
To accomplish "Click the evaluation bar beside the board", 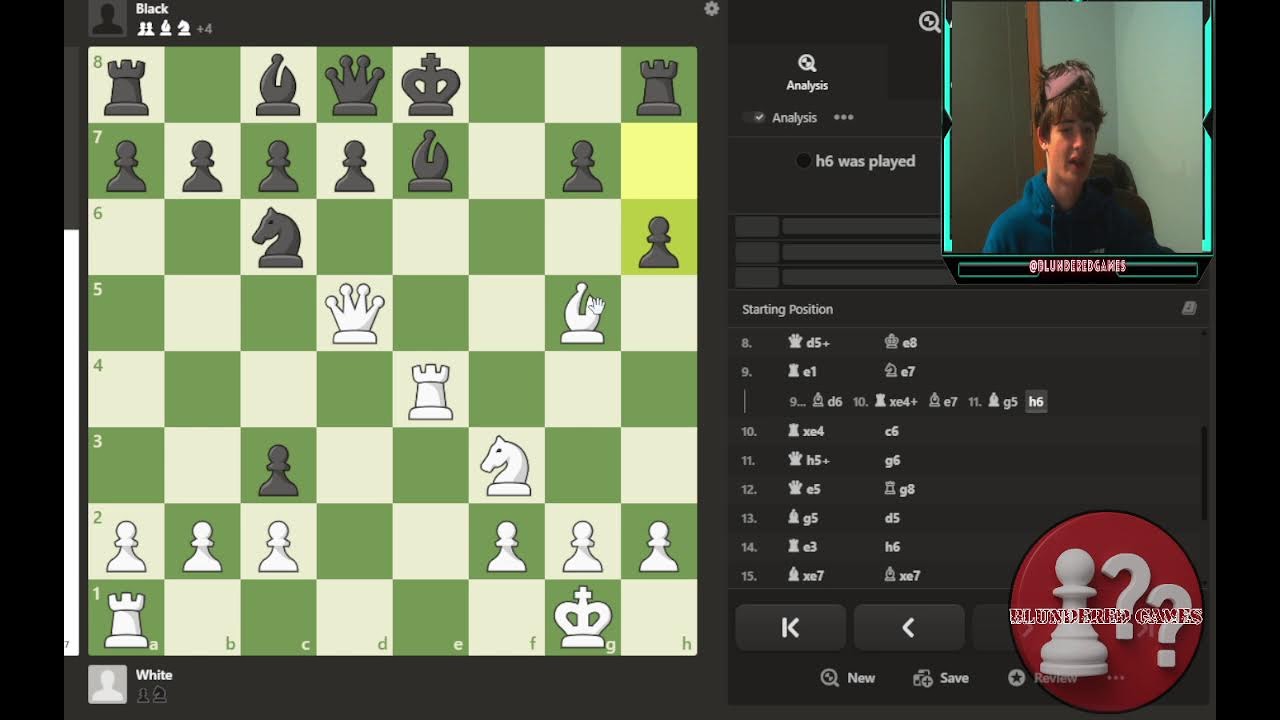I will point(71,351).
